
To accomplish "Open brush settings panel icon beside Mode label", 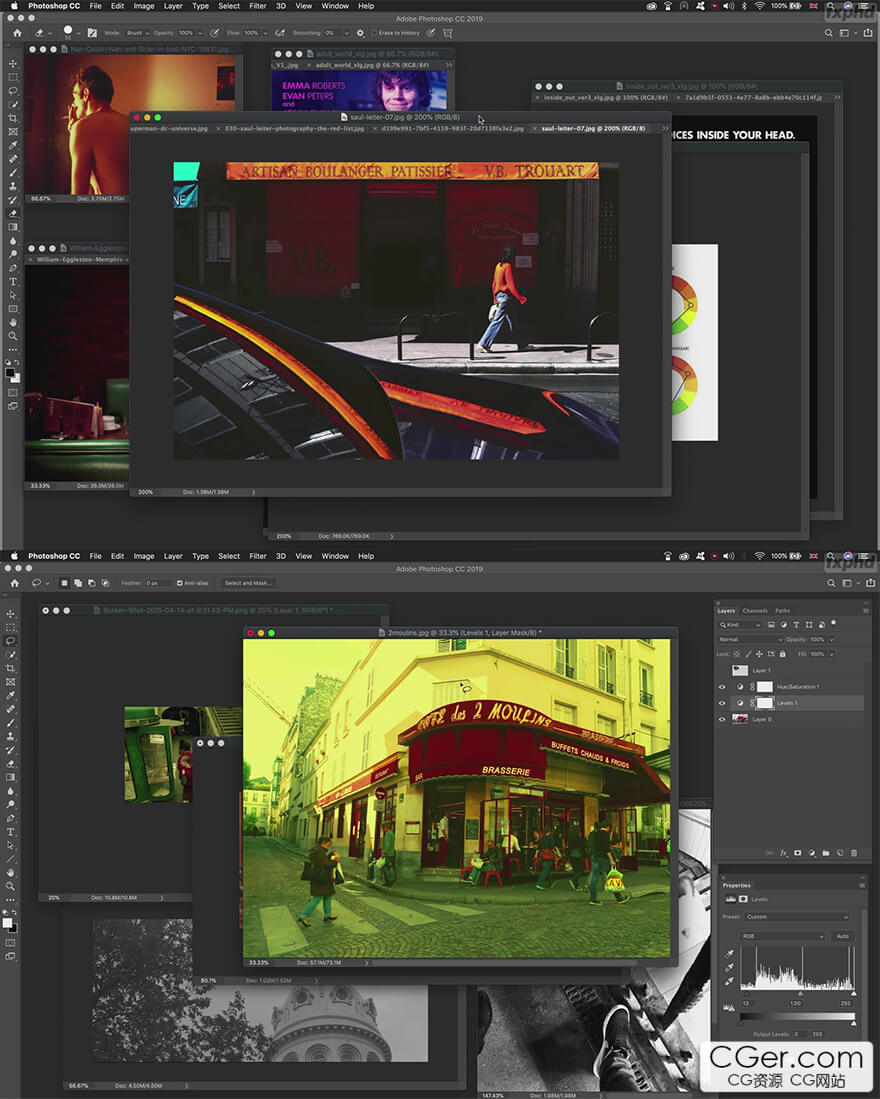I will pyautogui.click(x=92, y=33).
